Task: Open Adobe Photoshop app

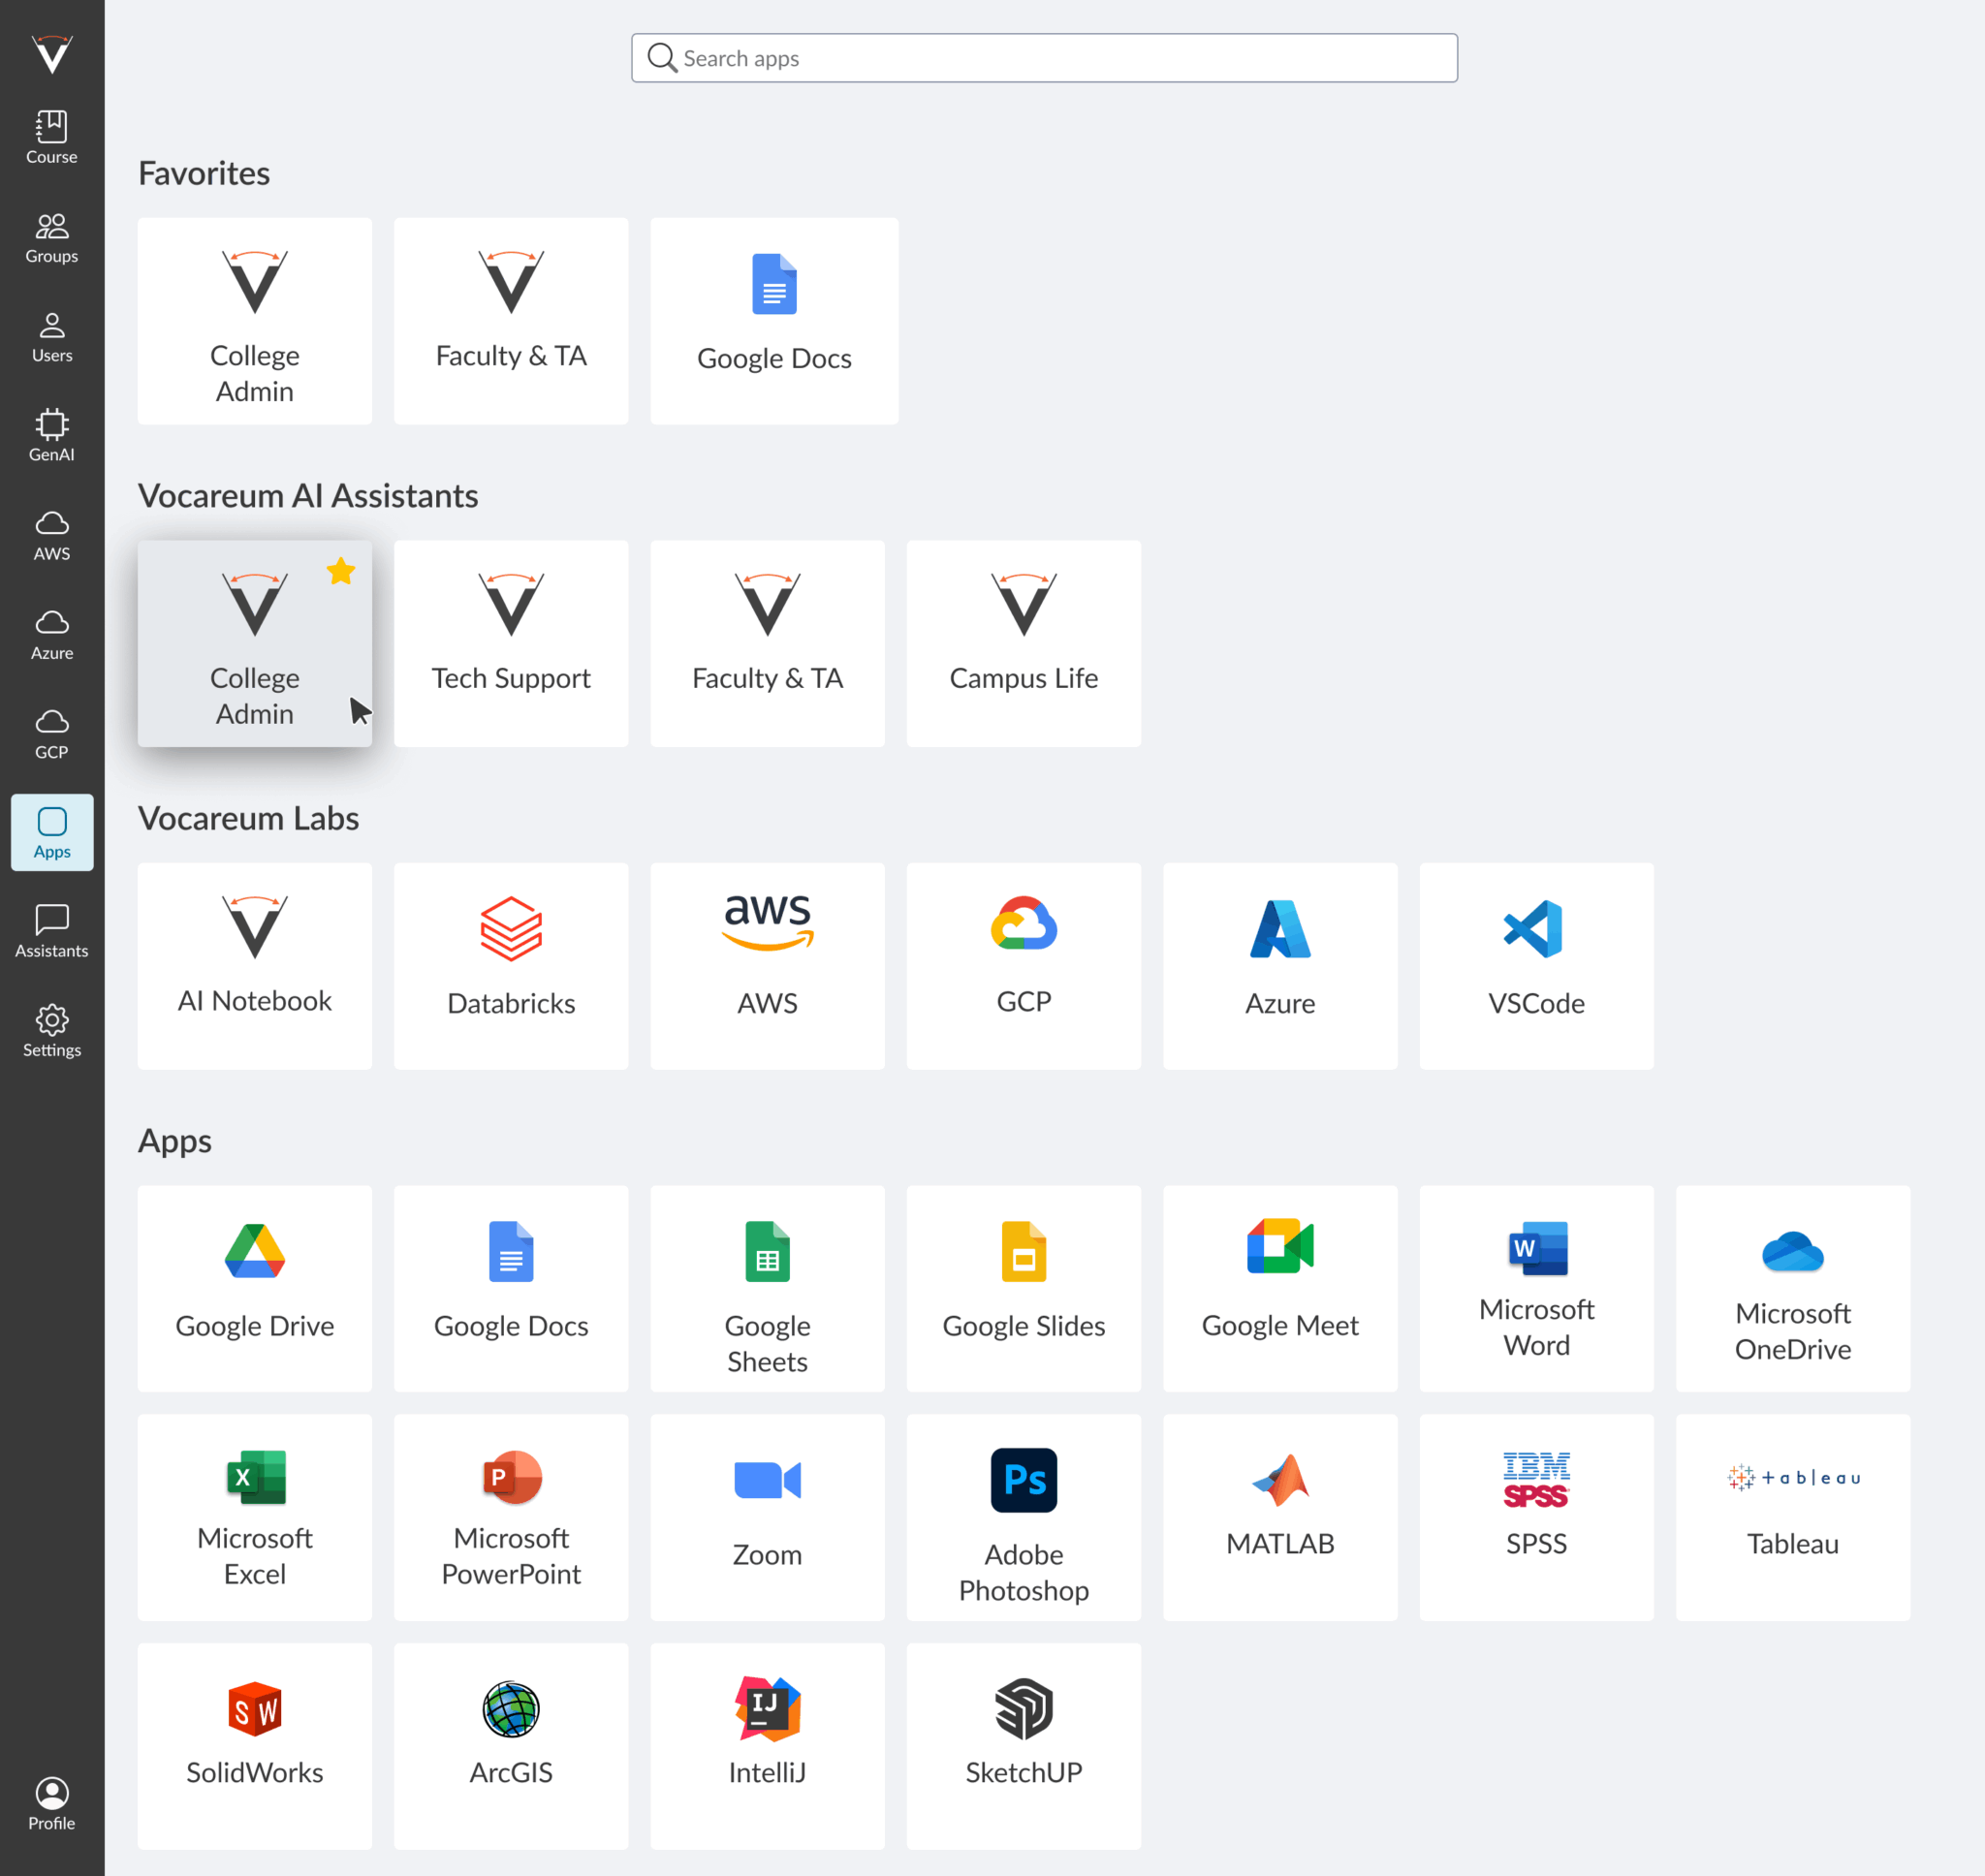Action: [1023, 1516]
